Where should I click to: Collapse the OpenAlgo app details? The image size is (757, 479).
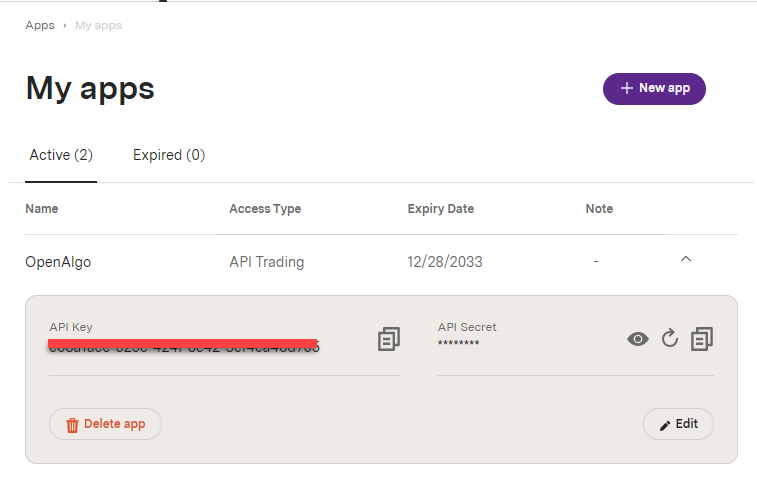coord(685,260)
